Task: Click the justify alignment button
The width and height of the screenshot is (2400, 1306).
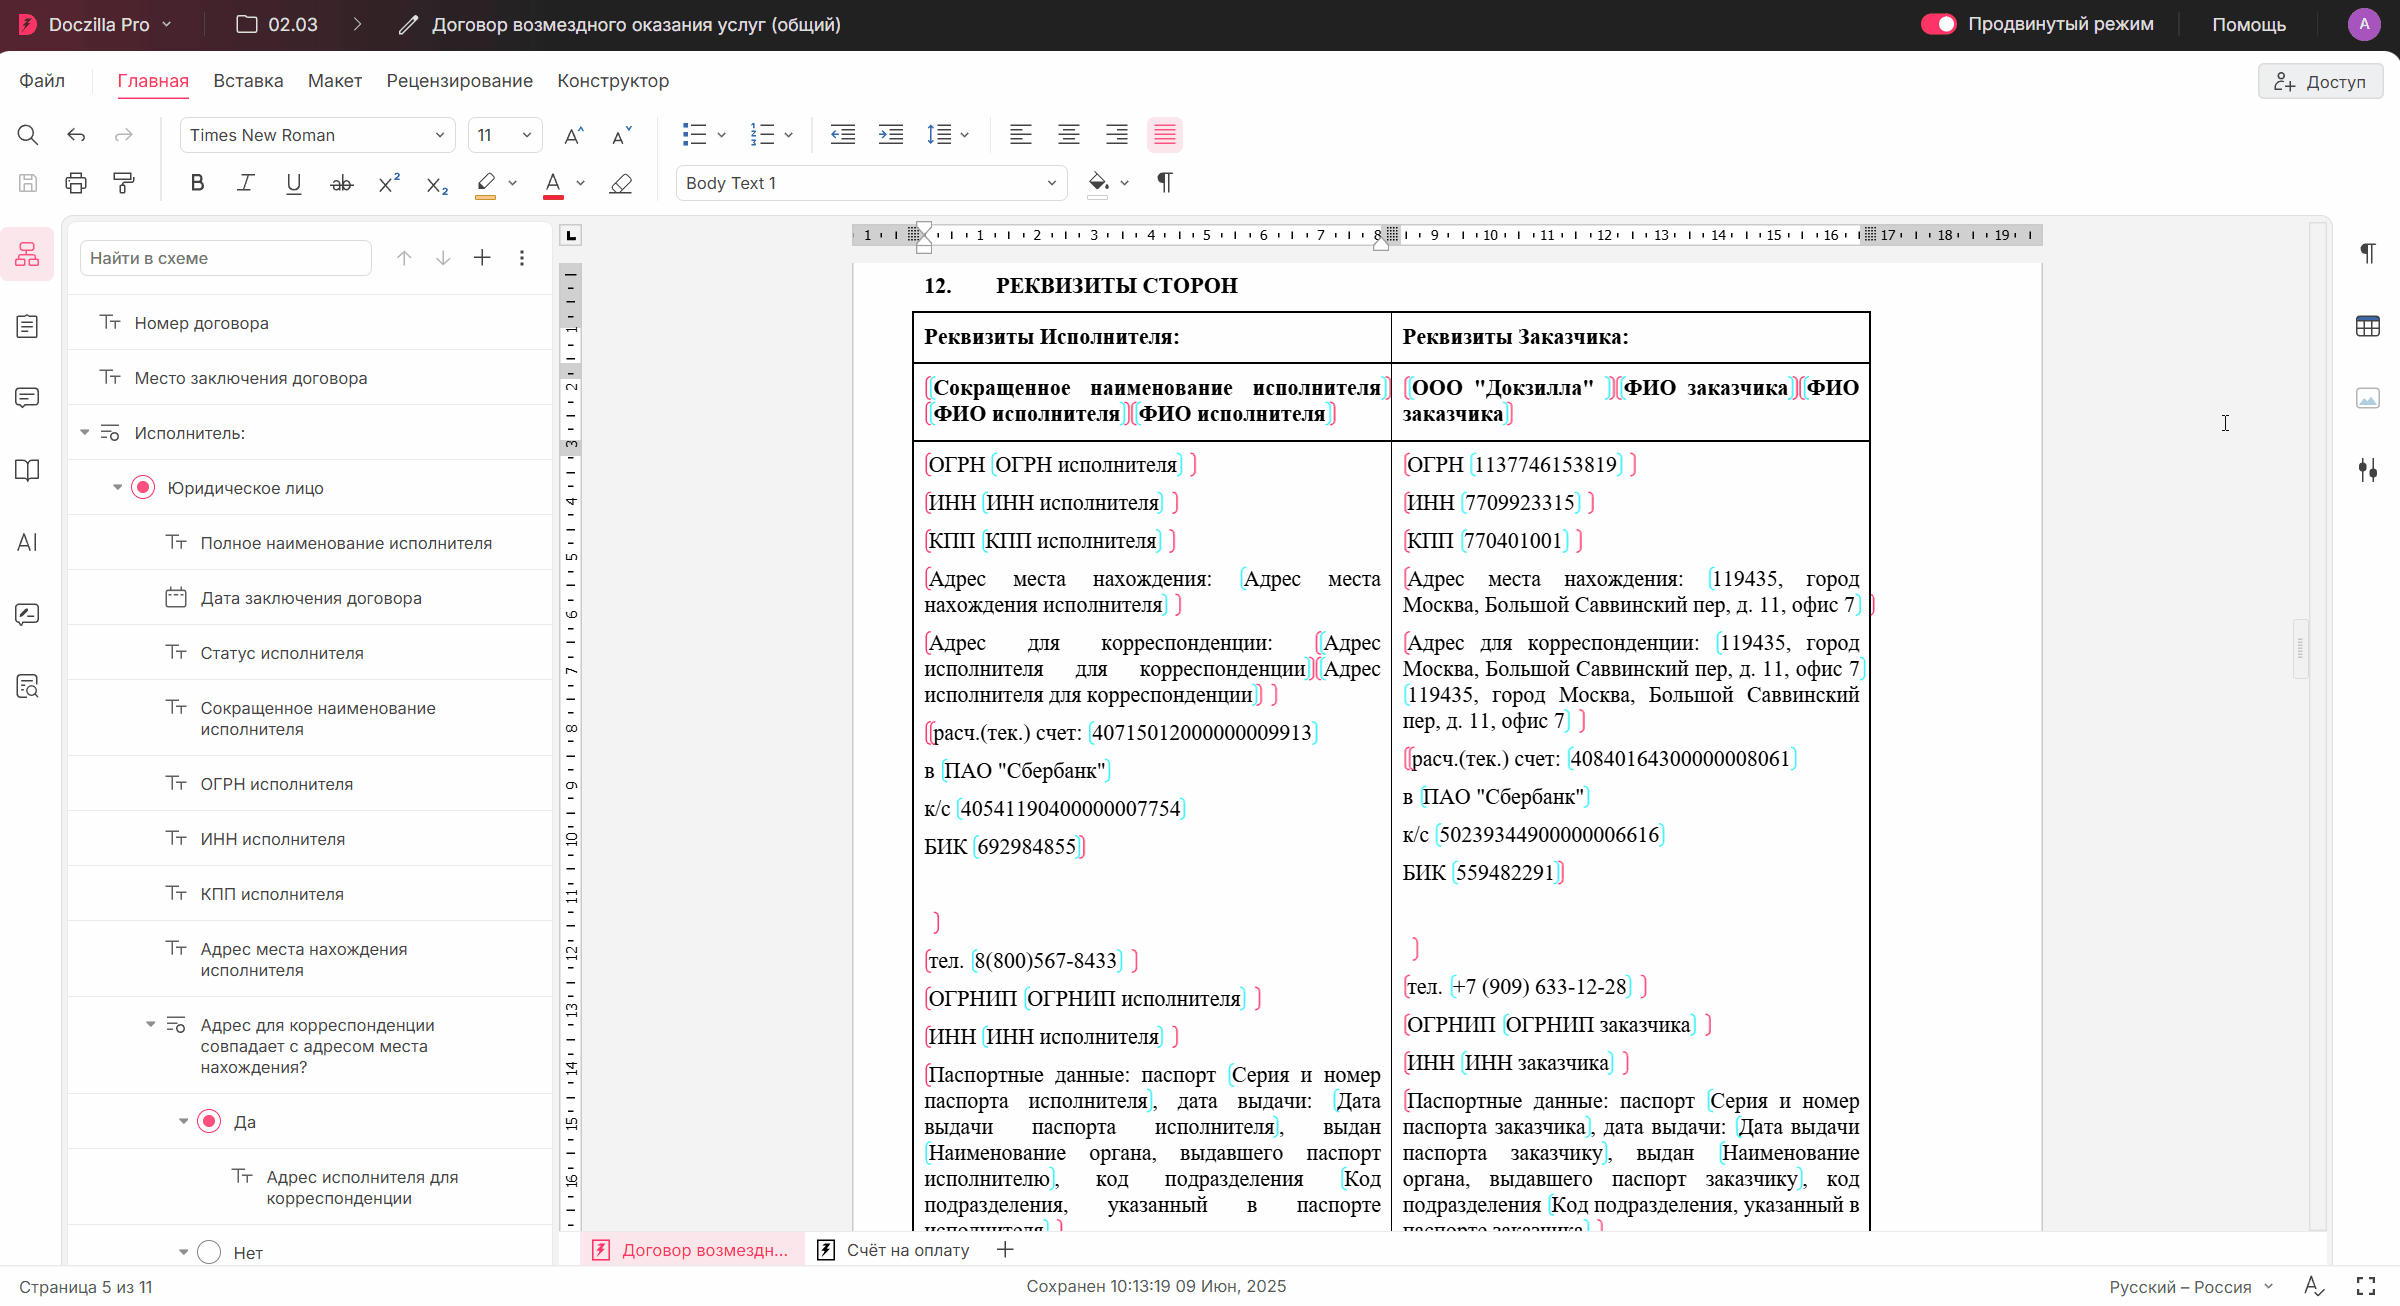Action: (1165, 135)
